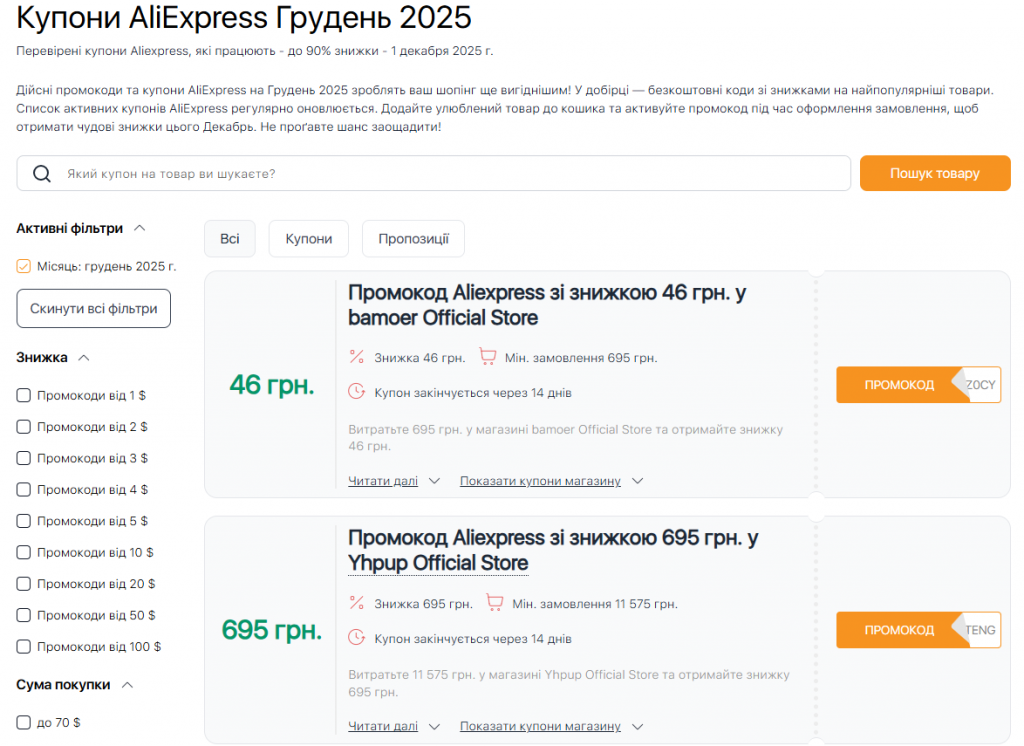Switch to the "Купони" tab

pos(308,238)
